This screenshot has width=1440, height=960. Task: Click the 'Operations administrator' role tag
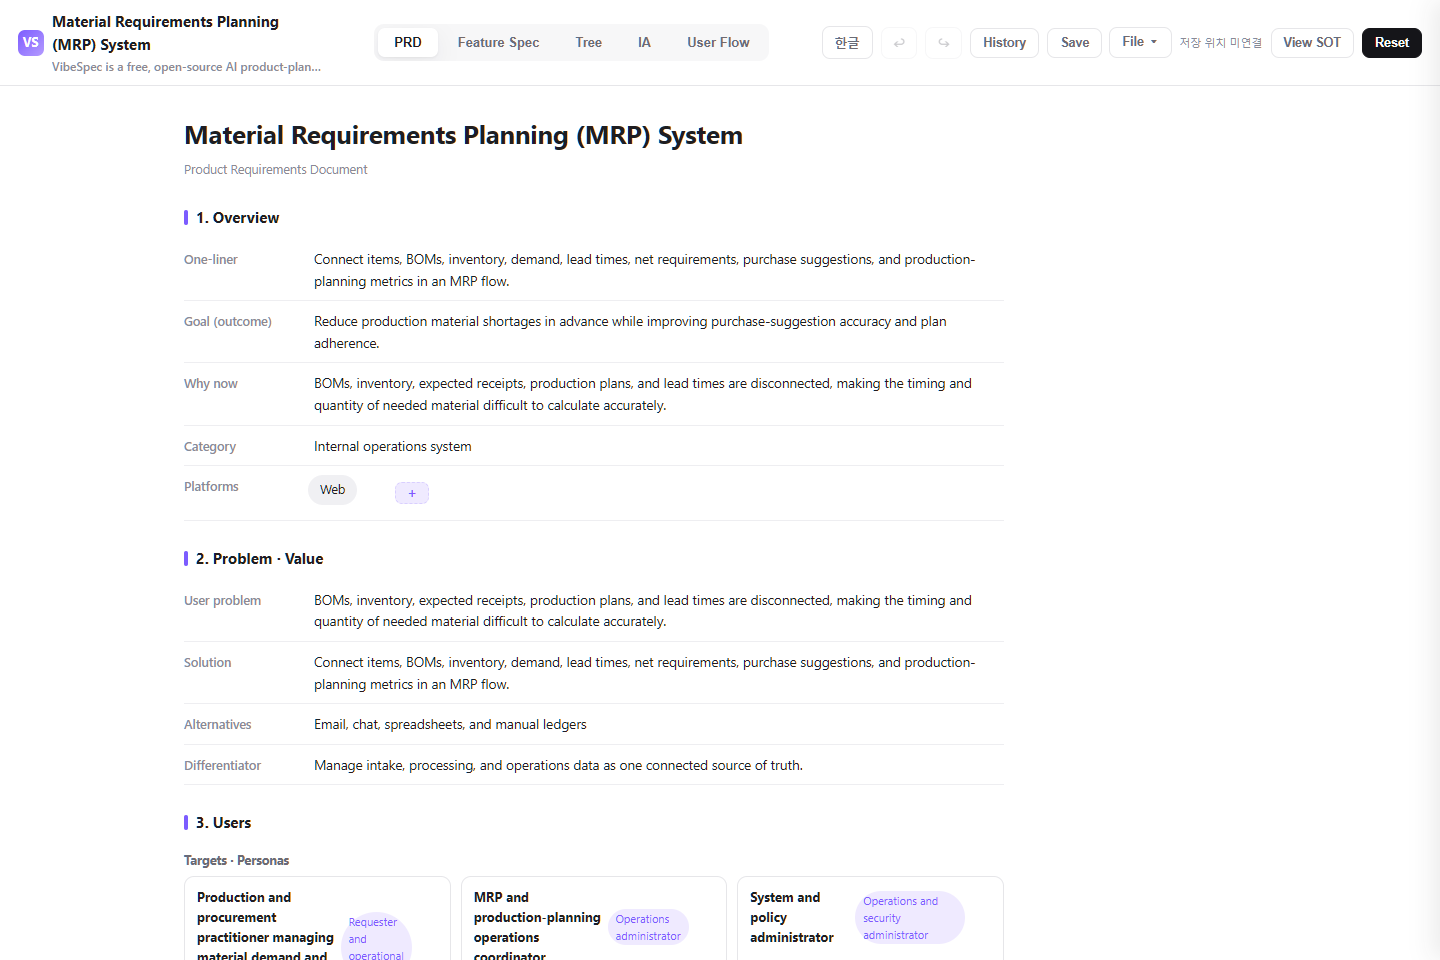click(648, 928)
